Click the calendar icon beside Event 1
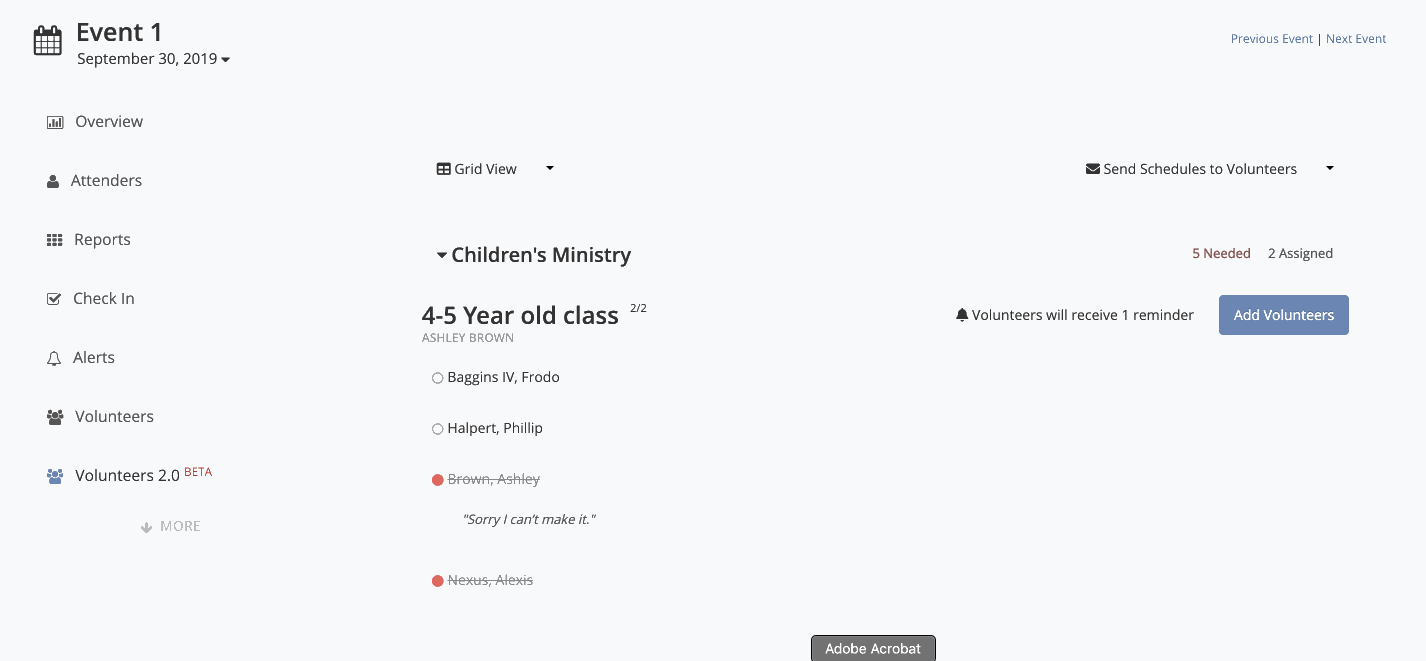This screenshot has height=661, width=1426. [x=48, y=41]
